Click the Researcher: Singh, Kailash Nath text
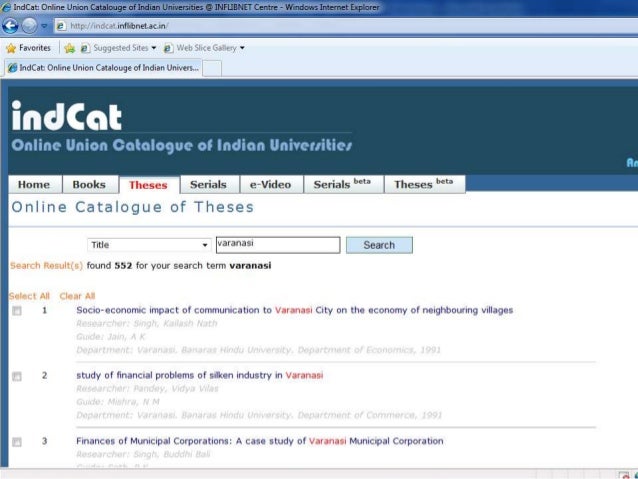The image size is (638, 479). click(146, 324)
